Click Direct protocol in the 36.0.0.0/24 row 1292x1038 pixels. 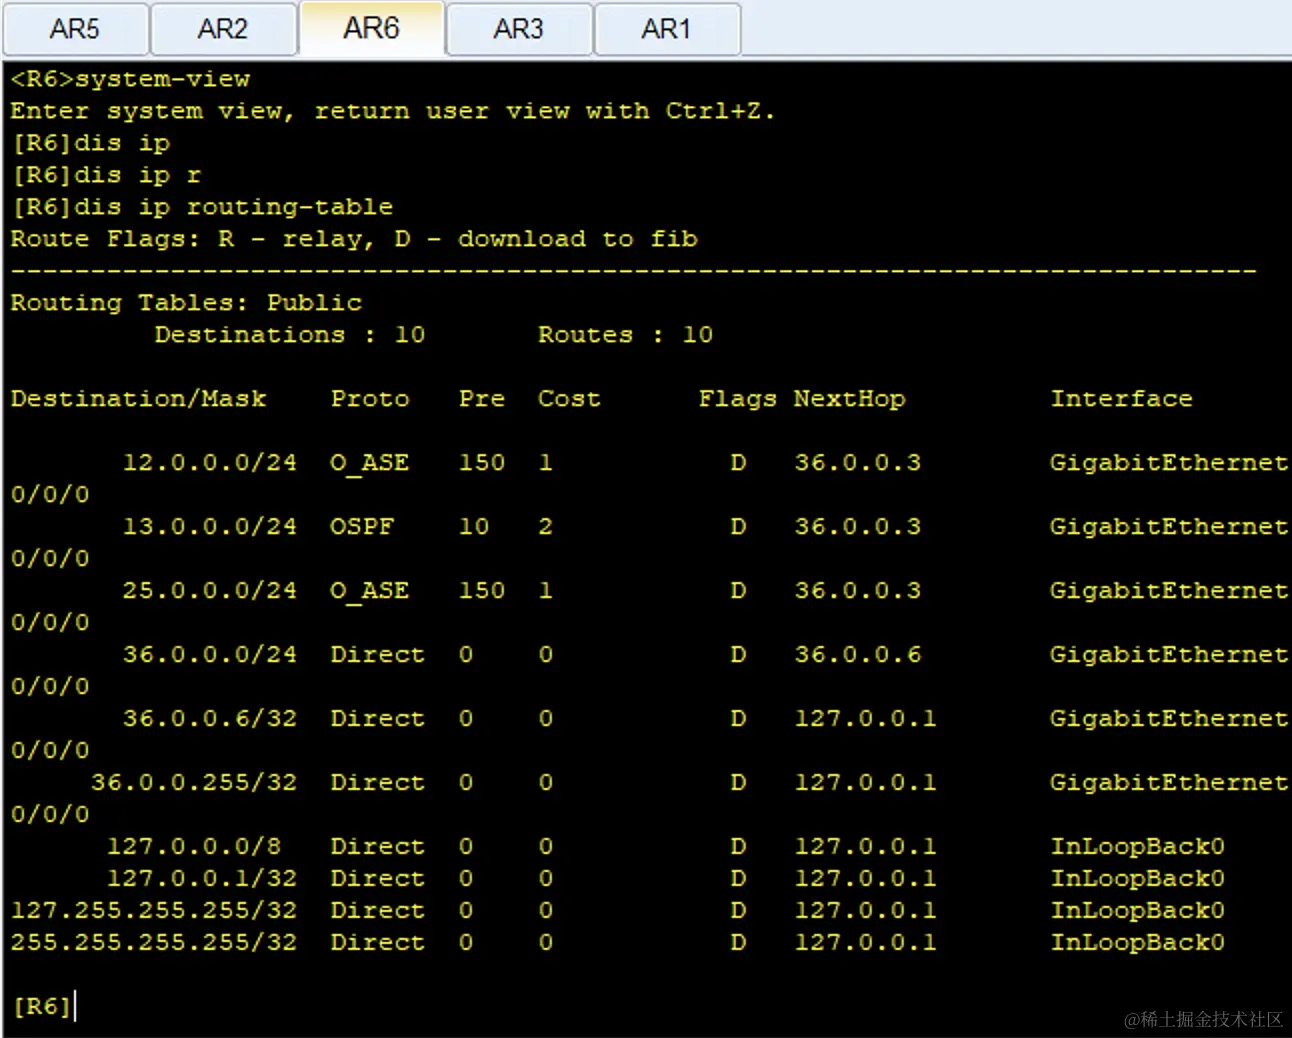pos(378,655)
